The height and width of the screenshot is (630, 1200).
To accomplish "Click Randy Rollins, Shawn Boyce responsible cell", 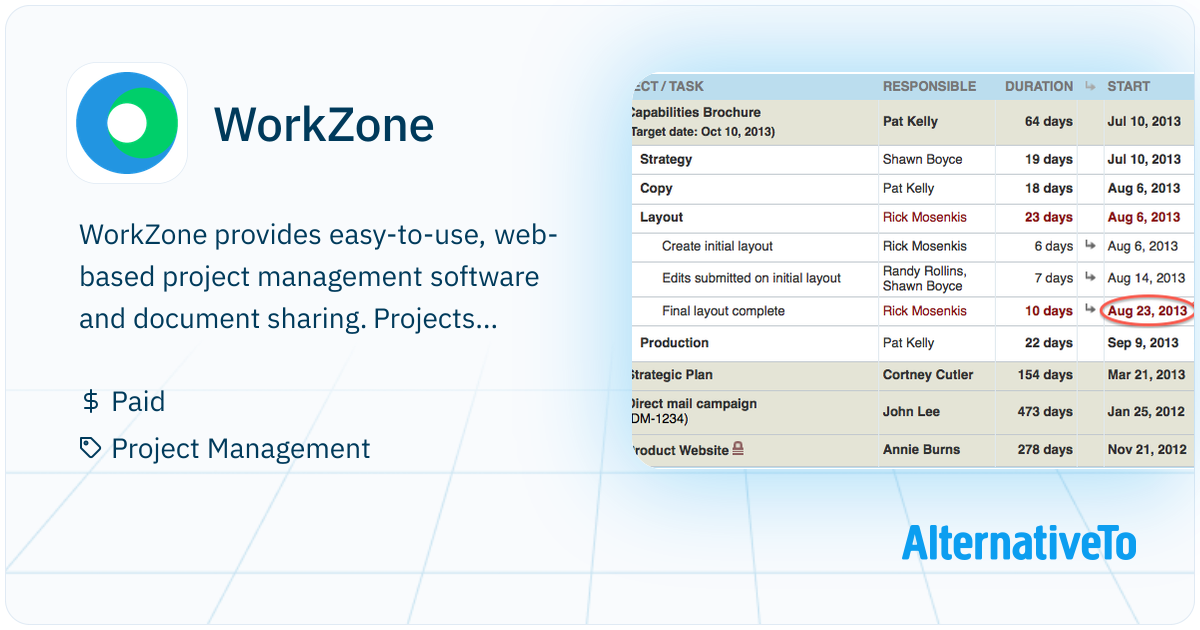I will click(x=925, y=279).
